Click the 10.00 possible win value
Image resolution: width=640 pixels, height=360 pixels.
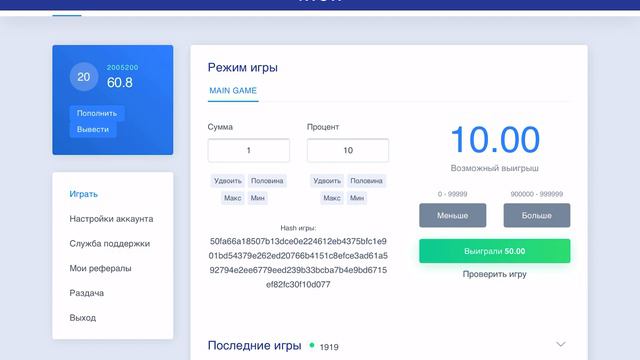pyautogui.click(x=495, y=140)
